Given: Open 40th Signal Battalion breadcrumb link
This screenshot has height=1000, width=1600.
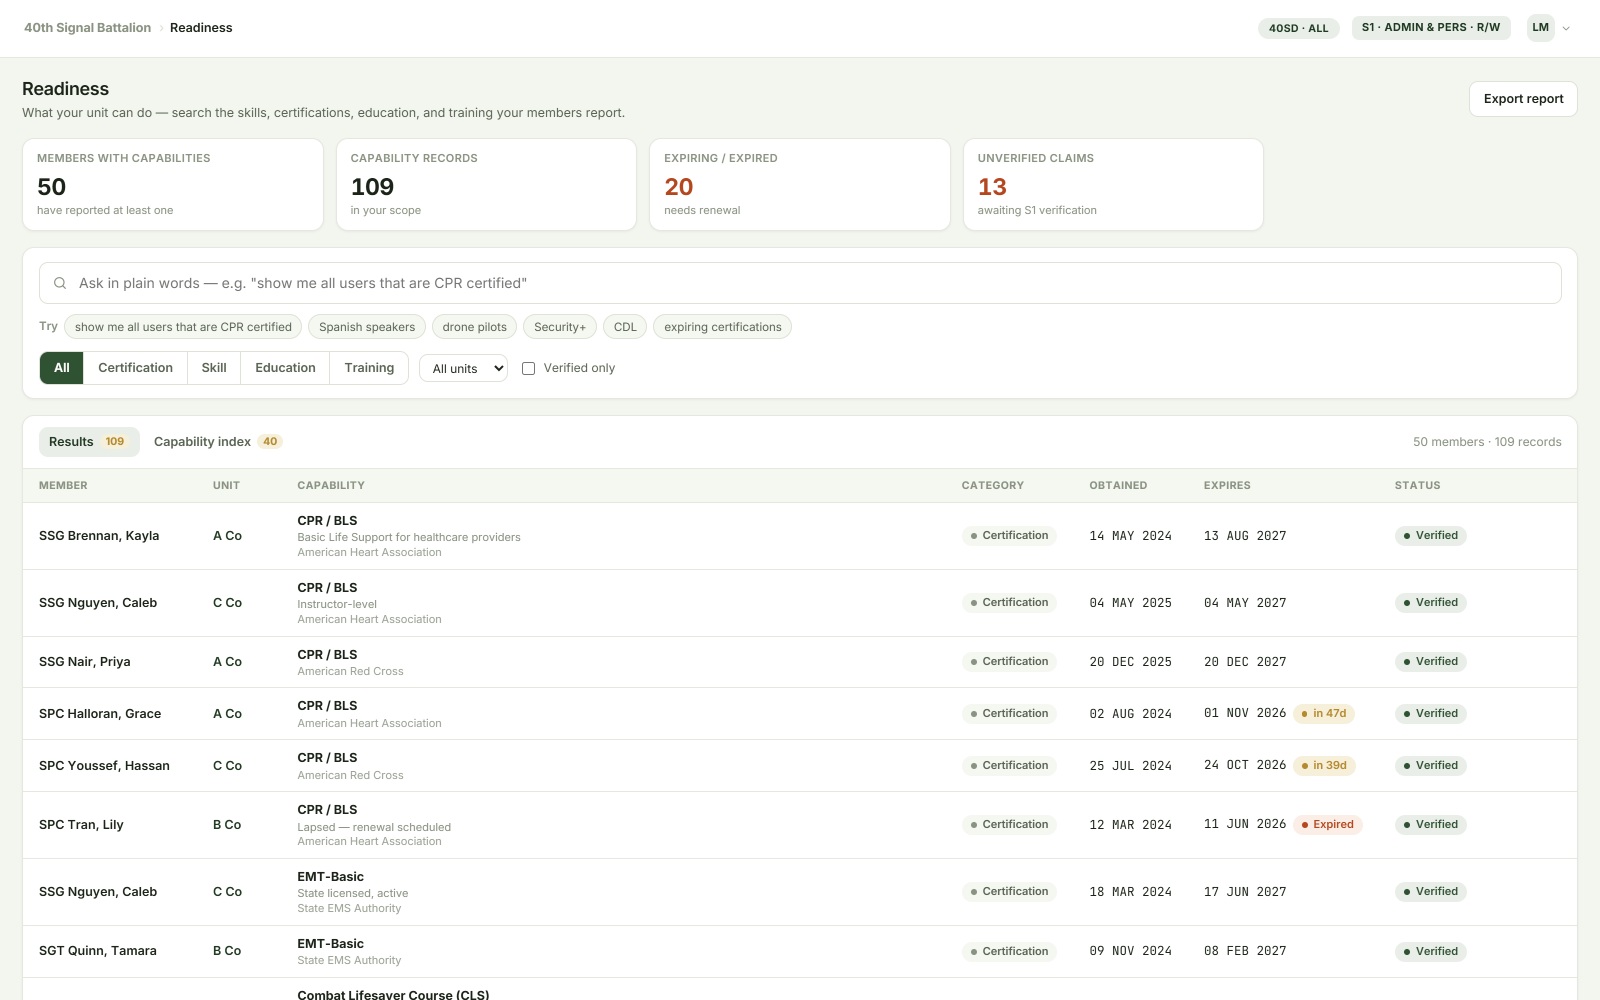Looking at the screenshot, I should coord(88,28).
